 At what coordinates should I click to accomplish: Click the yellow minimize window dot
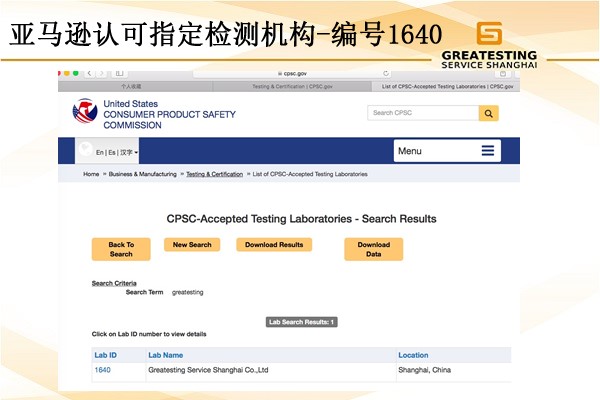click(67, 73)
